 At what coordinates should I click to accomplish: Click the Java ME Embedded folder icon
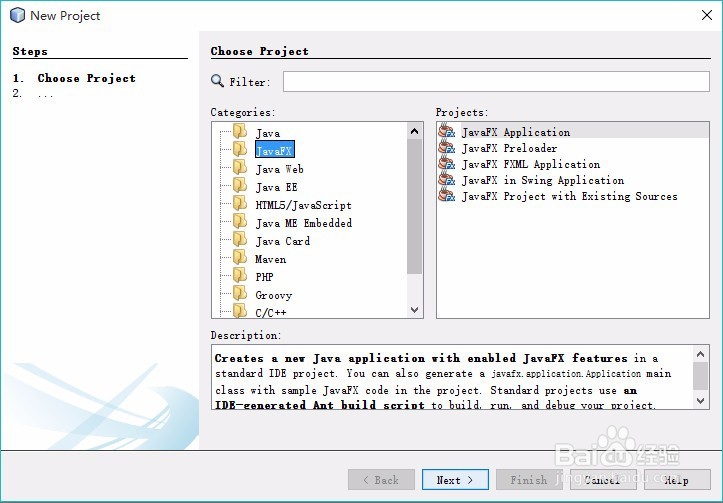click(240, 222)
